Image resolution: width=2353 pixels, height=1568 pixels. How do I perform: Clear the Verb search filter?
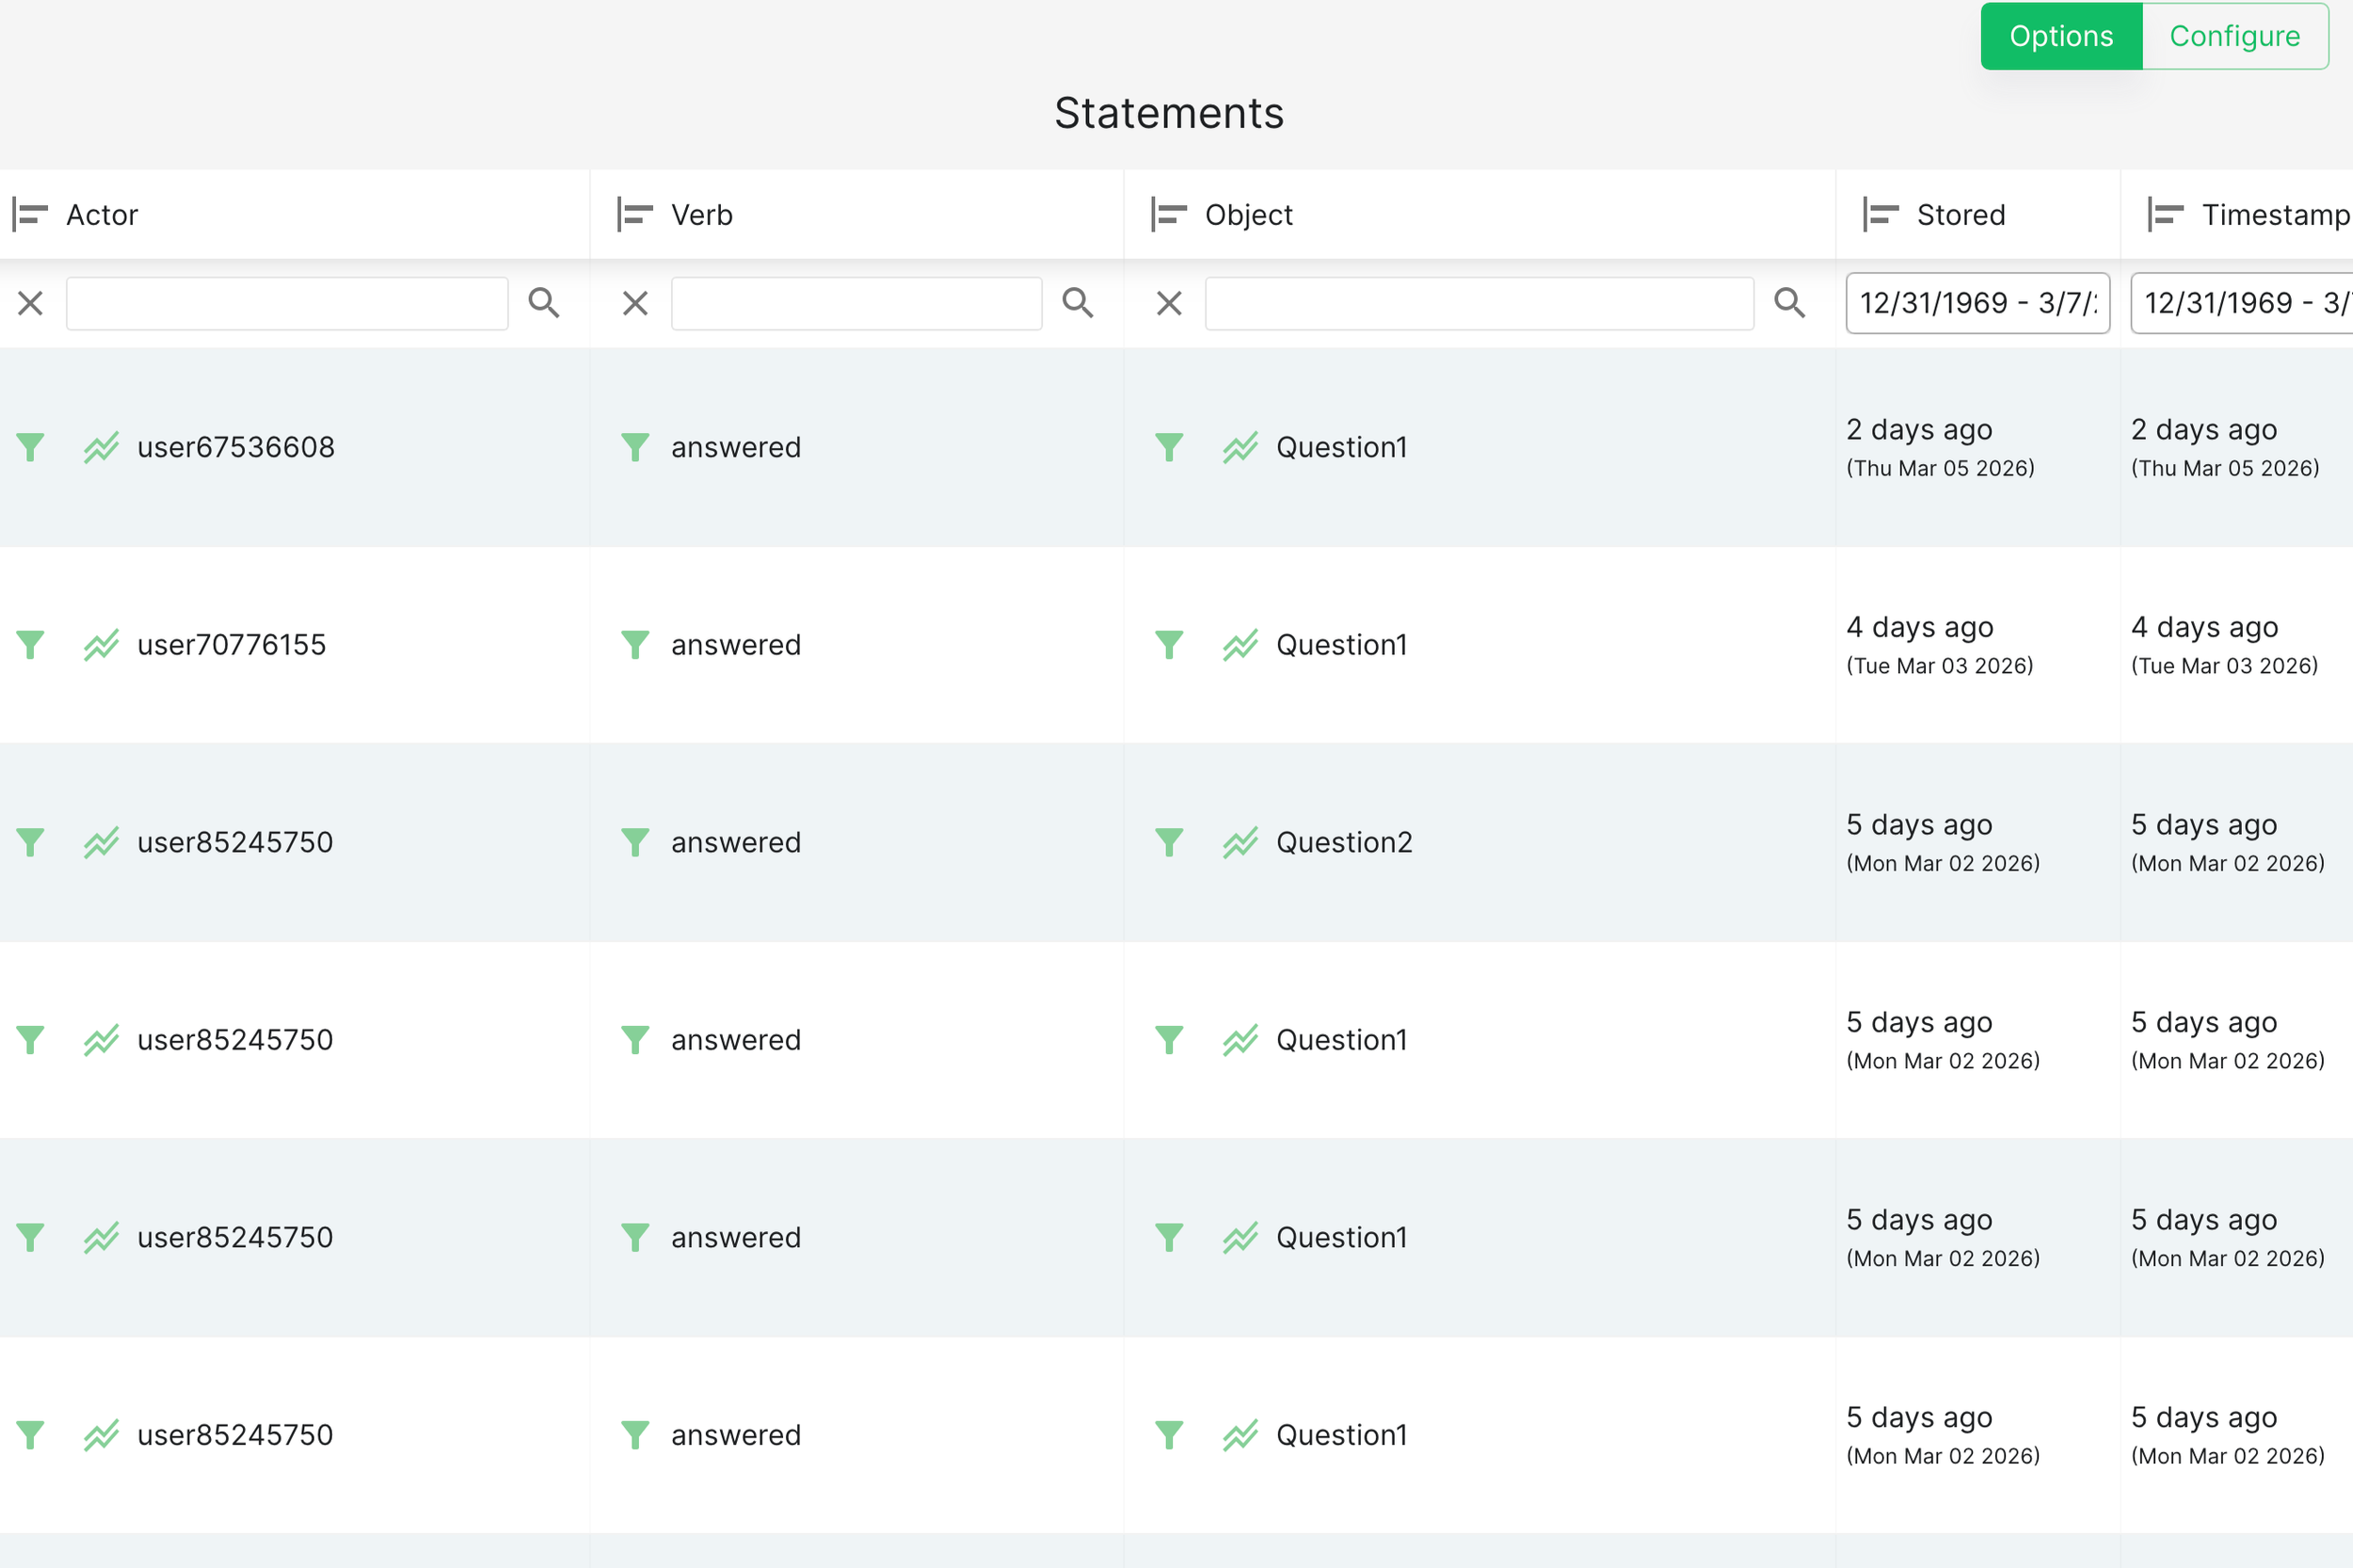[635, 303]
